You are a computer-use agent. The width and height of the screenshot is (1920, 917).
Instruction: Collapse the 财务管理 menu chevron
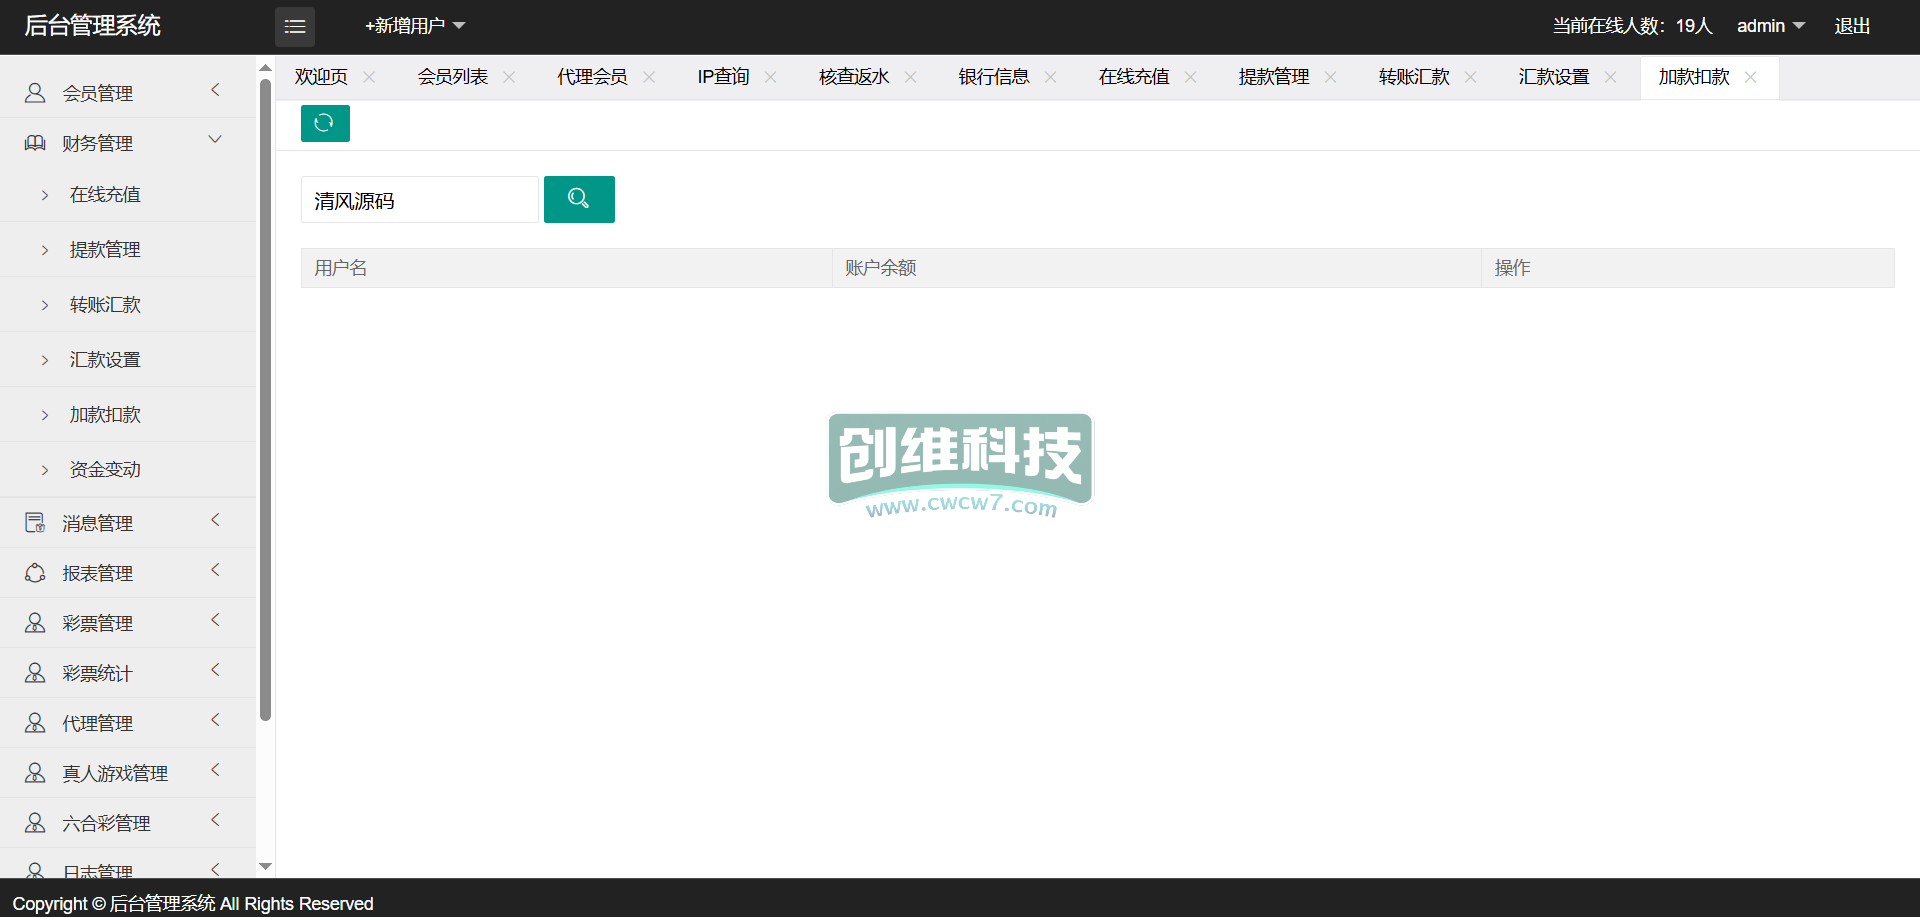coord(215,139)
